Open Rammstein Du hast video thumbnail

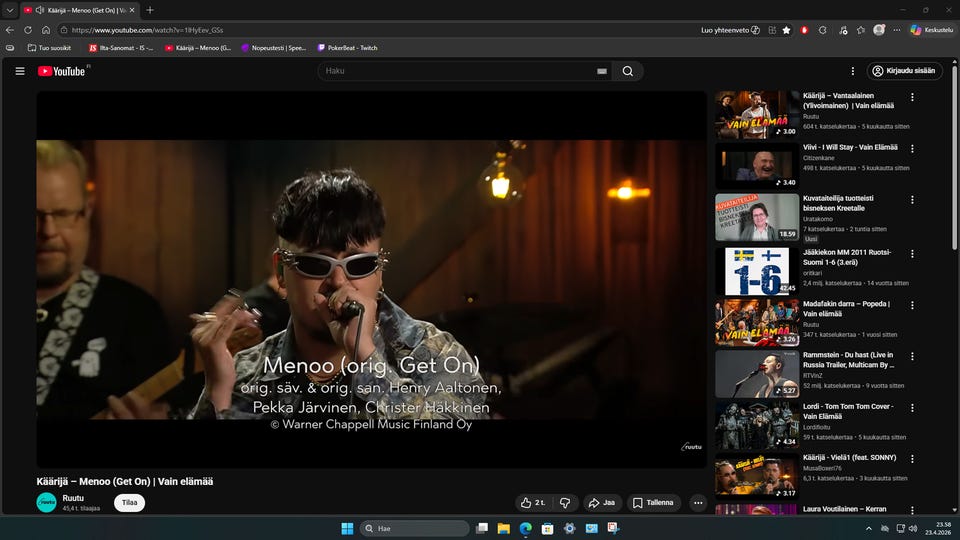[x=756, y=373]
